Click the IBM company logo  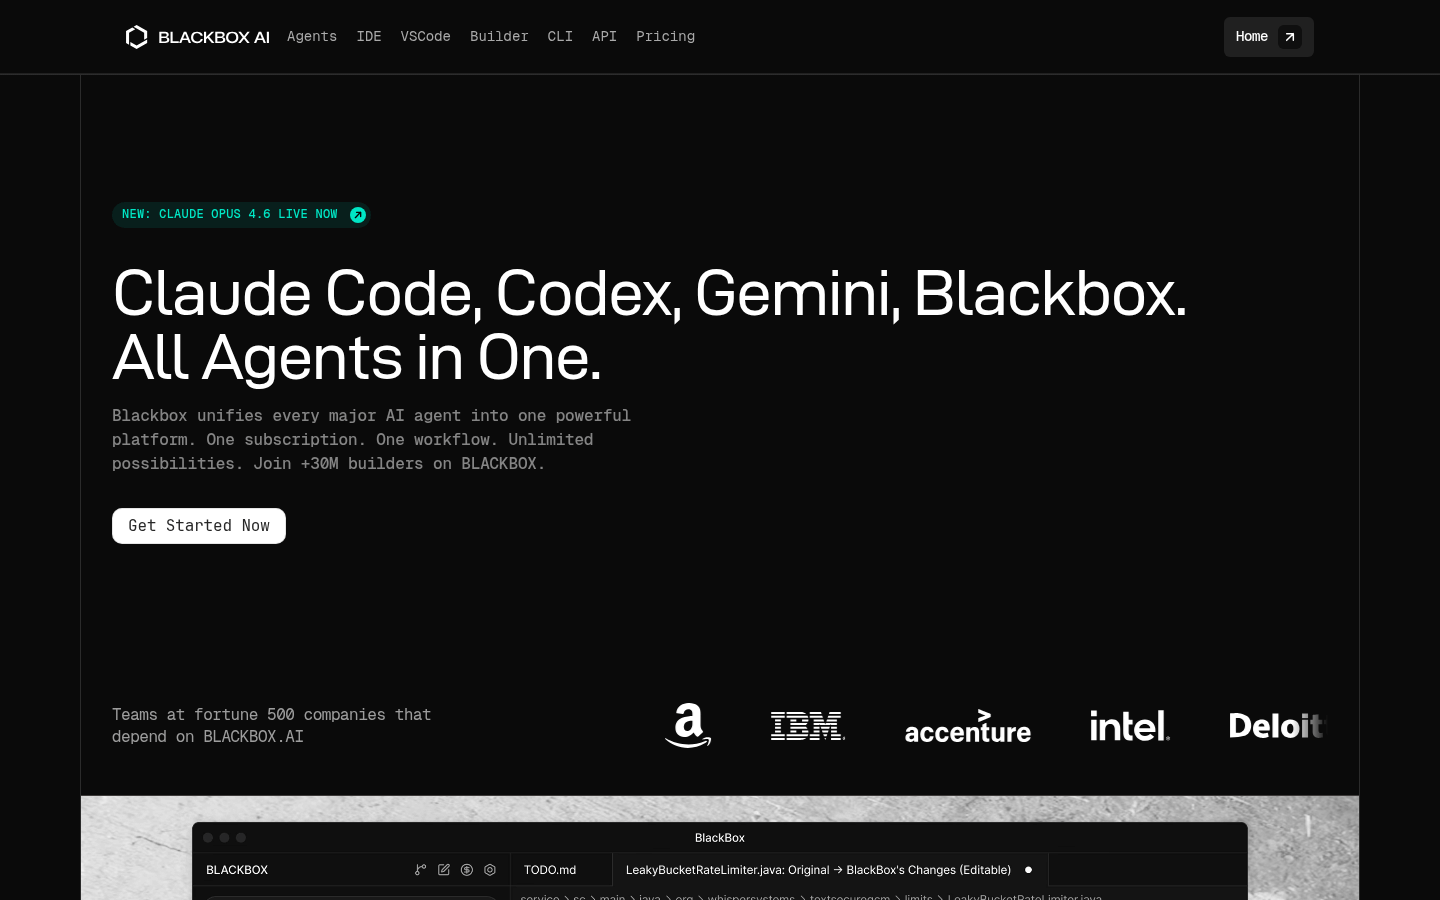tap(807, 726)
